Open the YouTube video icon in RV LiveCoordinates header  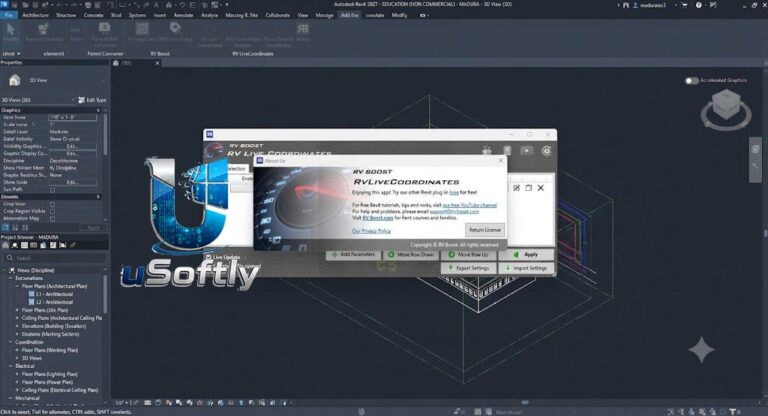point(527,150)
